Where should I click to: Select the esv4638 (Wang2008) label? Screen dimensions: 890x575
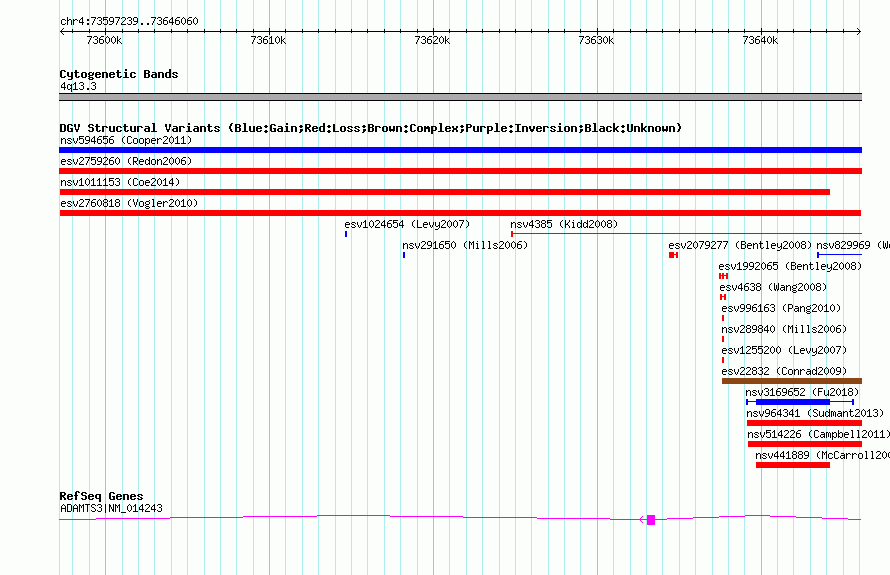773,287
